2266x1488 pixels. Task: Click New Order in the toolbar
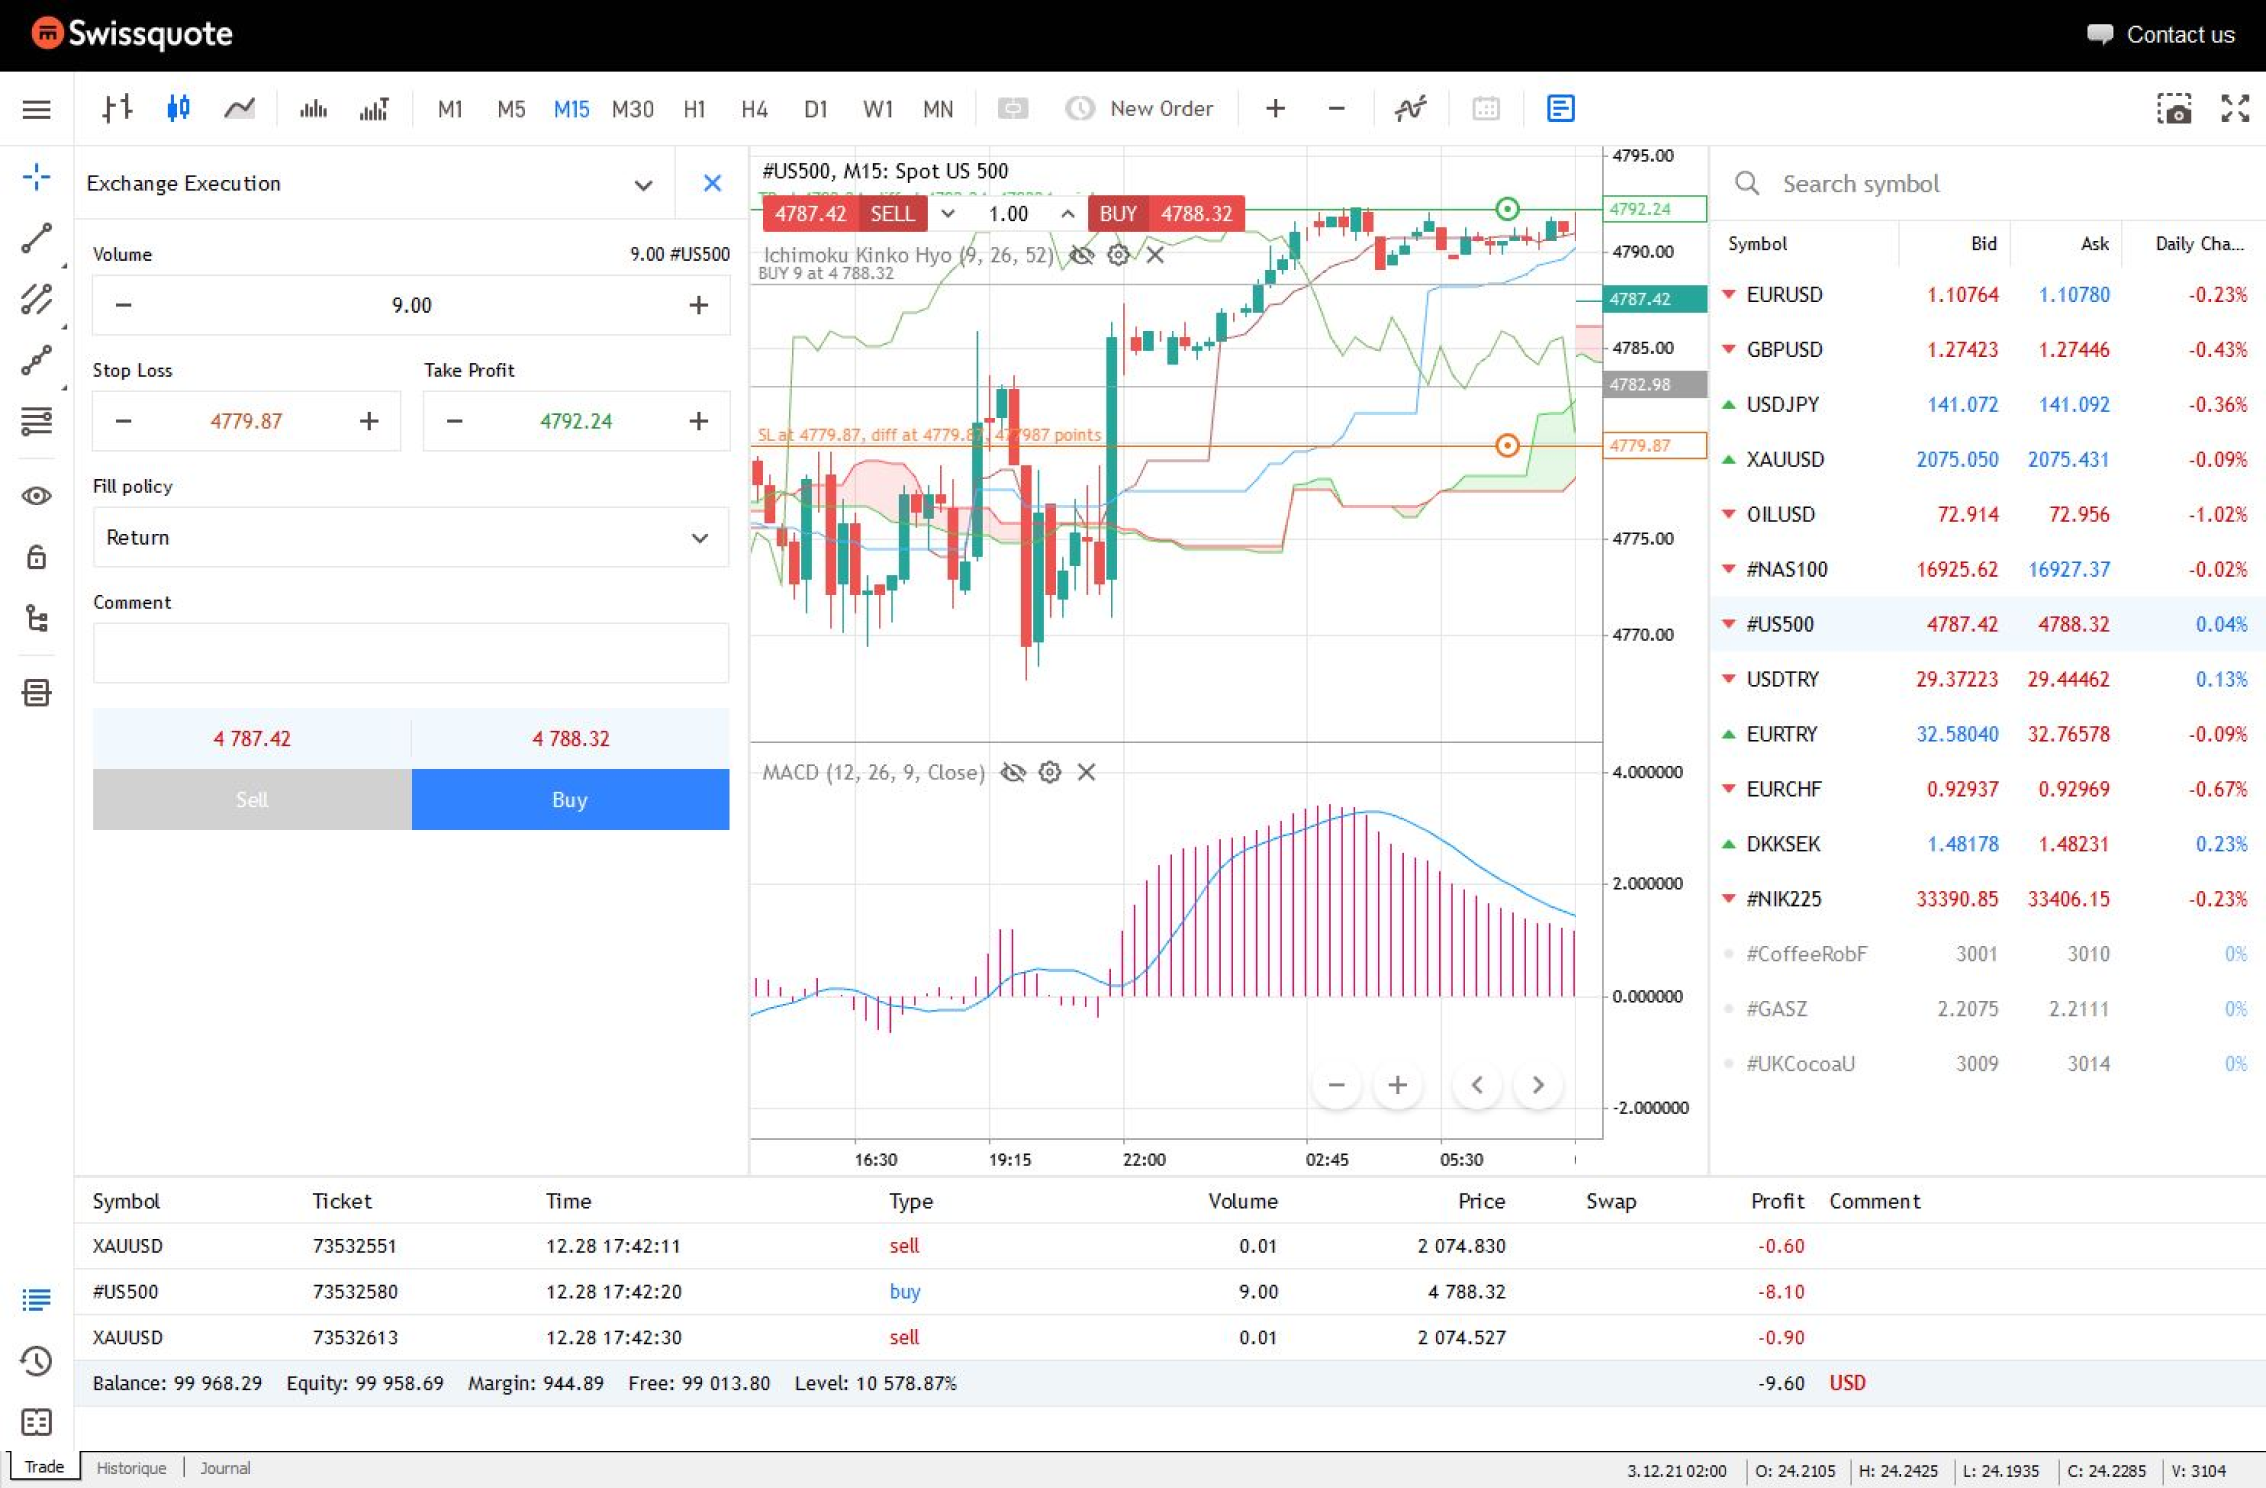point(1140,108)
